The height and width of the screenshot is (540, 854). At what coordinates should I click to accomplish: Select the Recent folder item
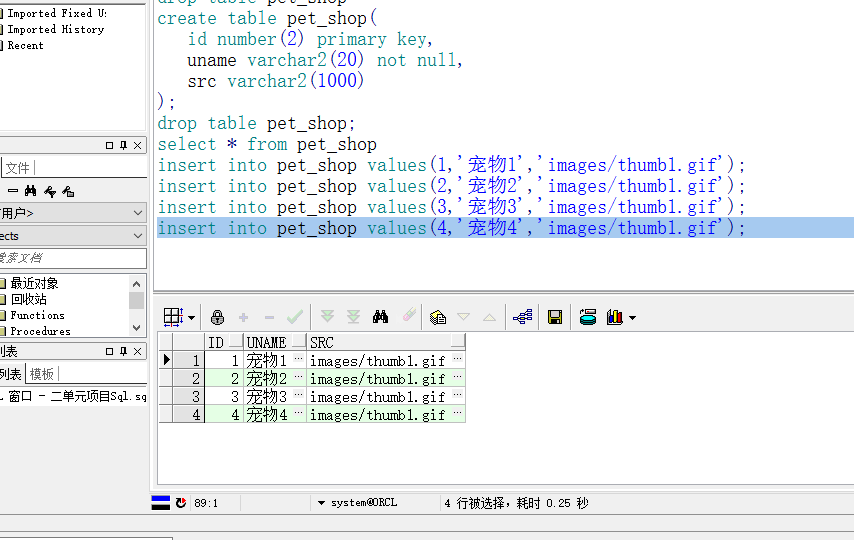[x=25, y=45]
